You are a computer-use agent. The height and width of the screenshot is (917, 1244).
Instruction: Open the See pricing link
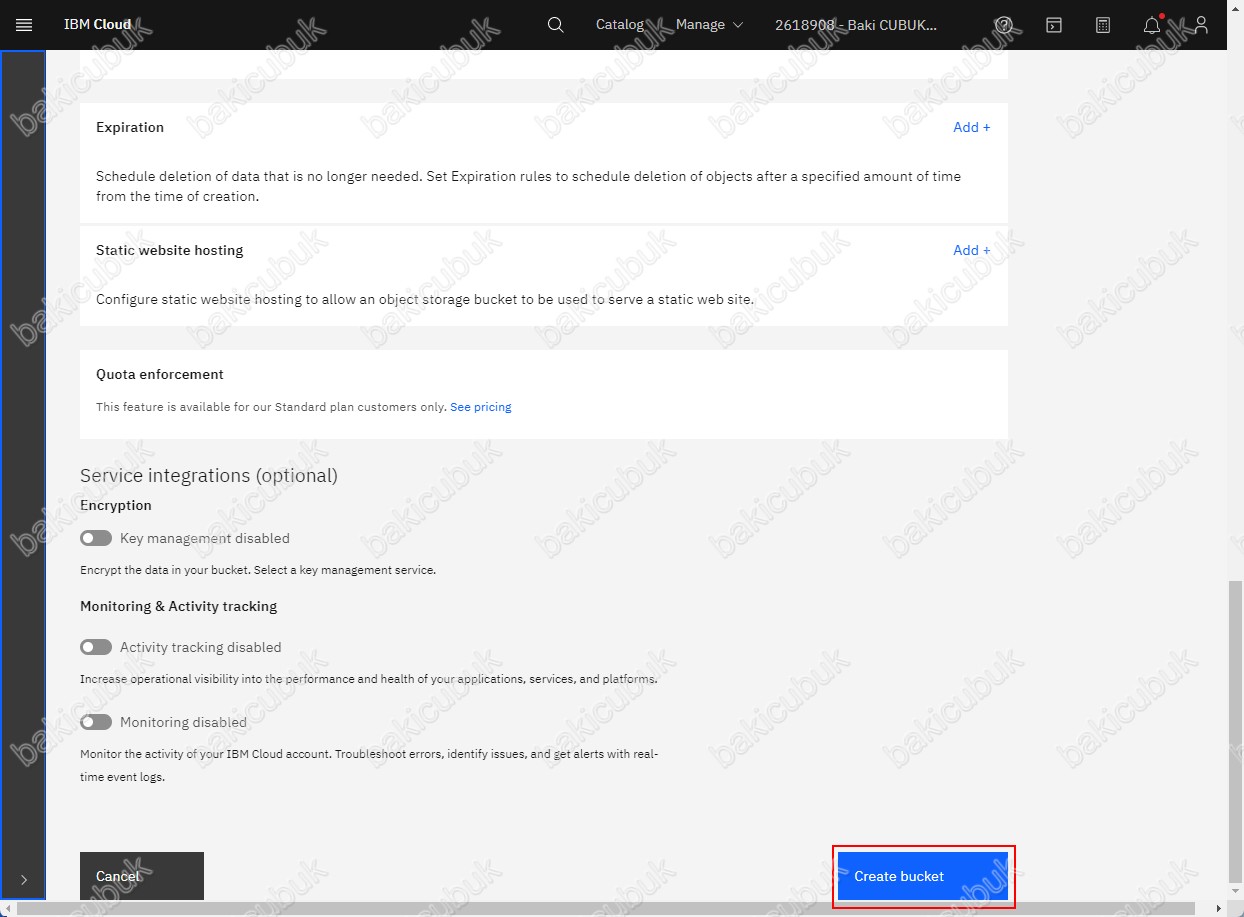(x=481, y=407)
